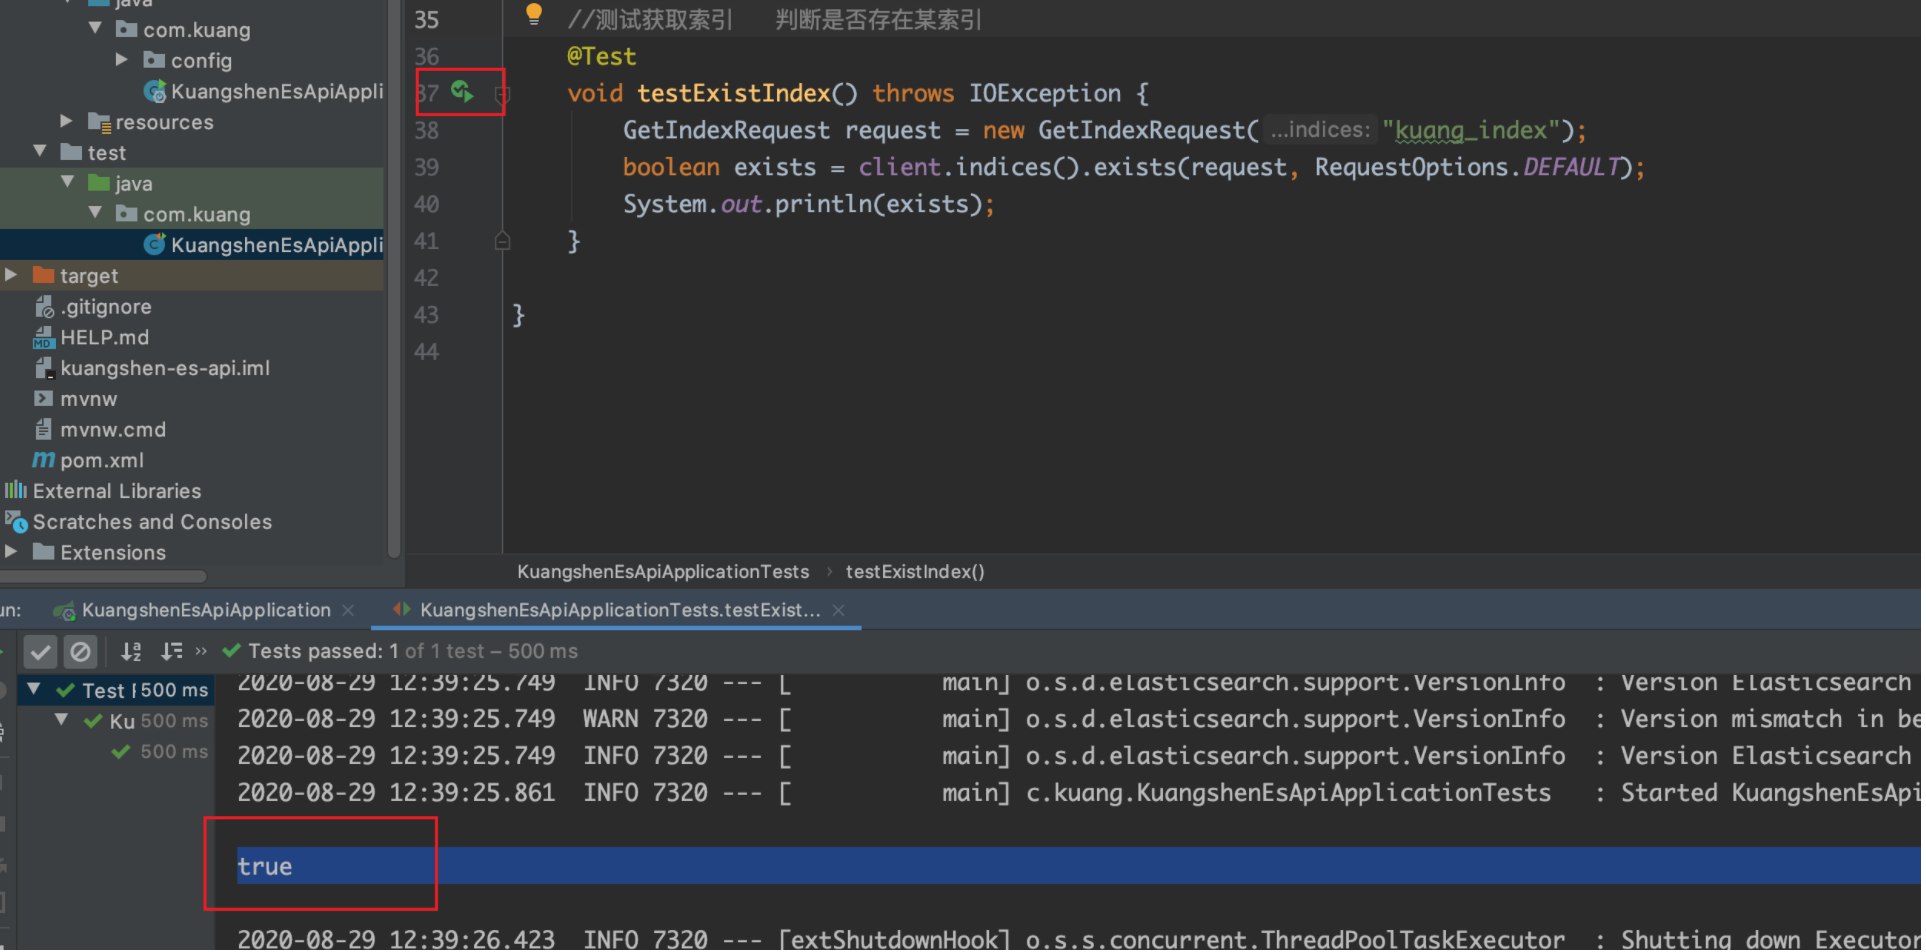Click the project tree horizontal scrollbar
Viewport: 1926px width, 952px height.
coord(103,576)
